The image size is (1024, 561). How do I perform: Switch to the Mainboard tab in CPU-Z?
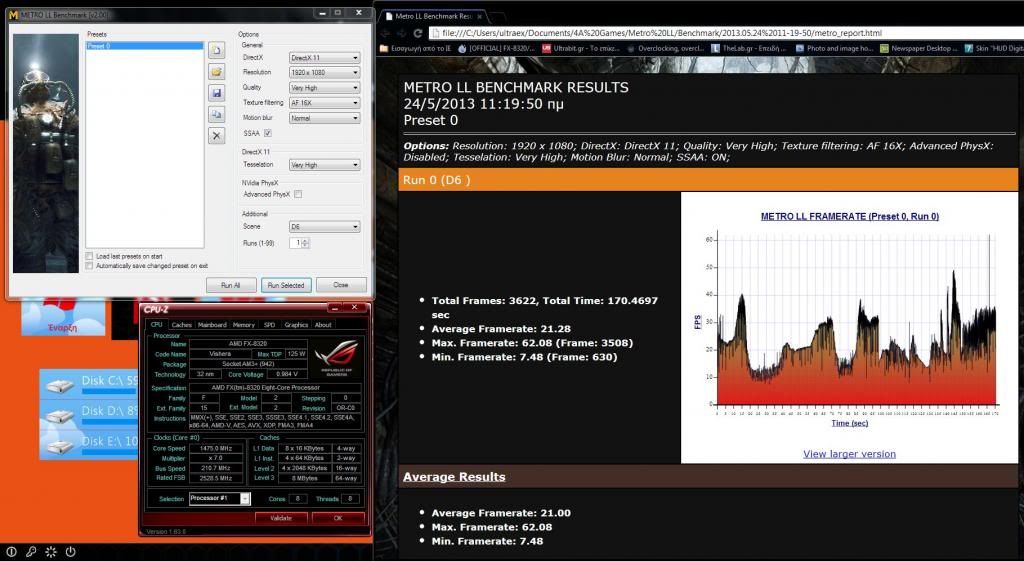coord(212,324)
